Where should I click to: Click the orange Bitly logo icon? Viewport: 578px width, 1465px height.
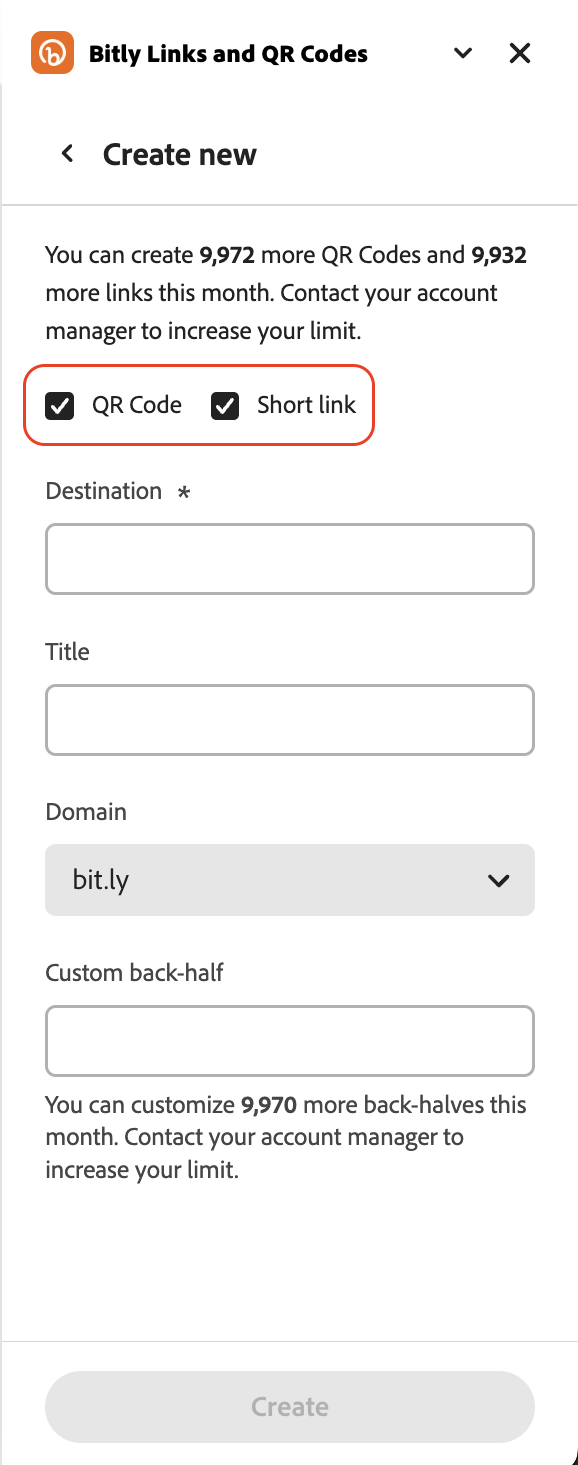[x=53, y=53]
